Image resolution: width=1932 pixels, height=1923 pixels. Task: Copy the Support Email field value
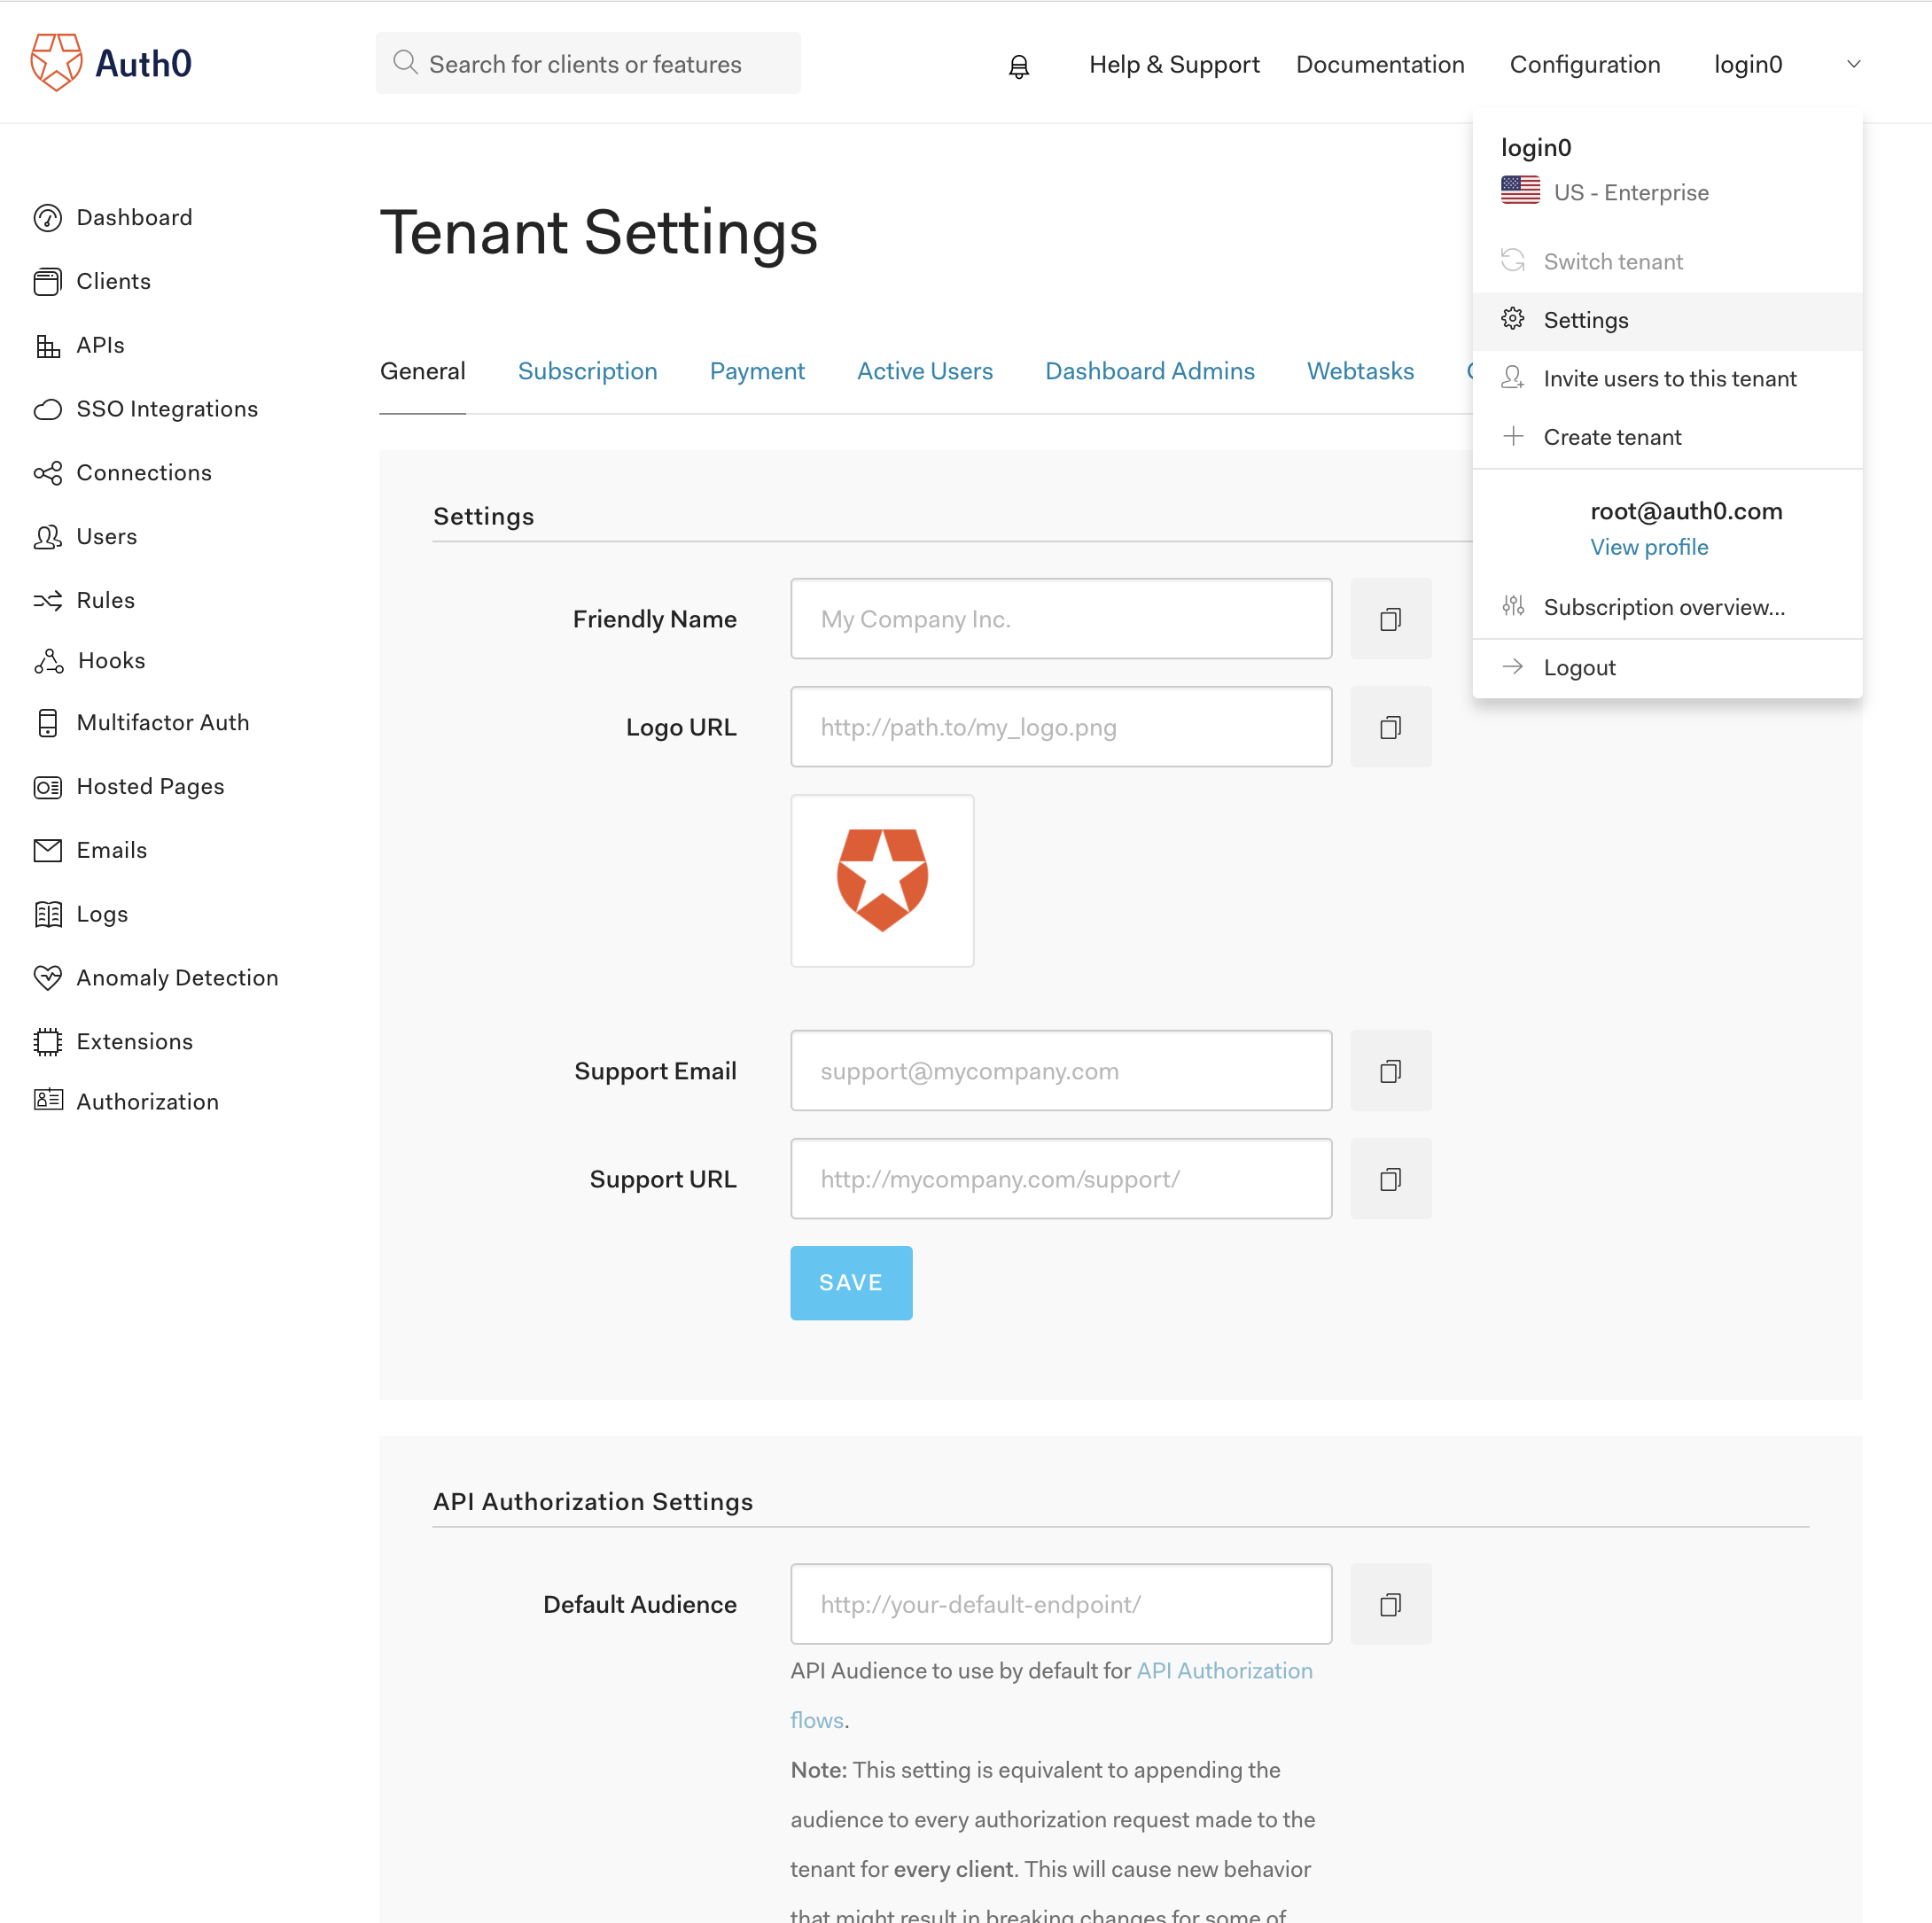[x=1390, y=1071]
